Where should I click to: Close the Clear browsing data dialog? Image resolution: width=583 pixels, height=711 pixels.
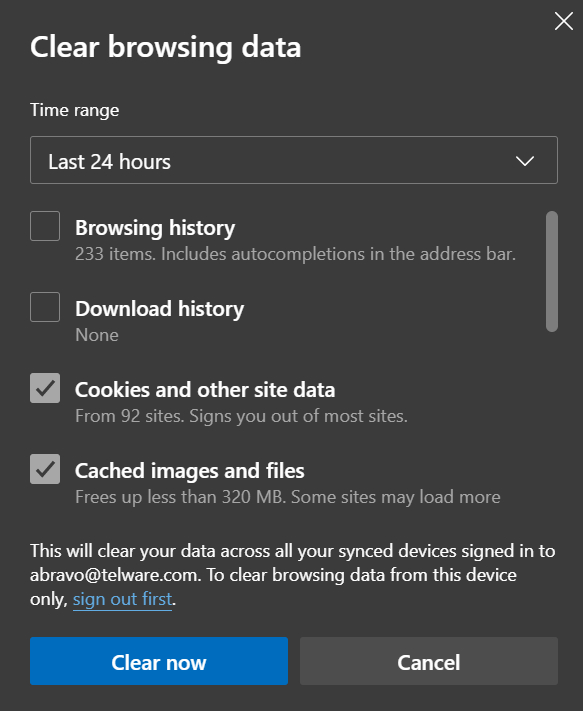click(x=564, y=21)
